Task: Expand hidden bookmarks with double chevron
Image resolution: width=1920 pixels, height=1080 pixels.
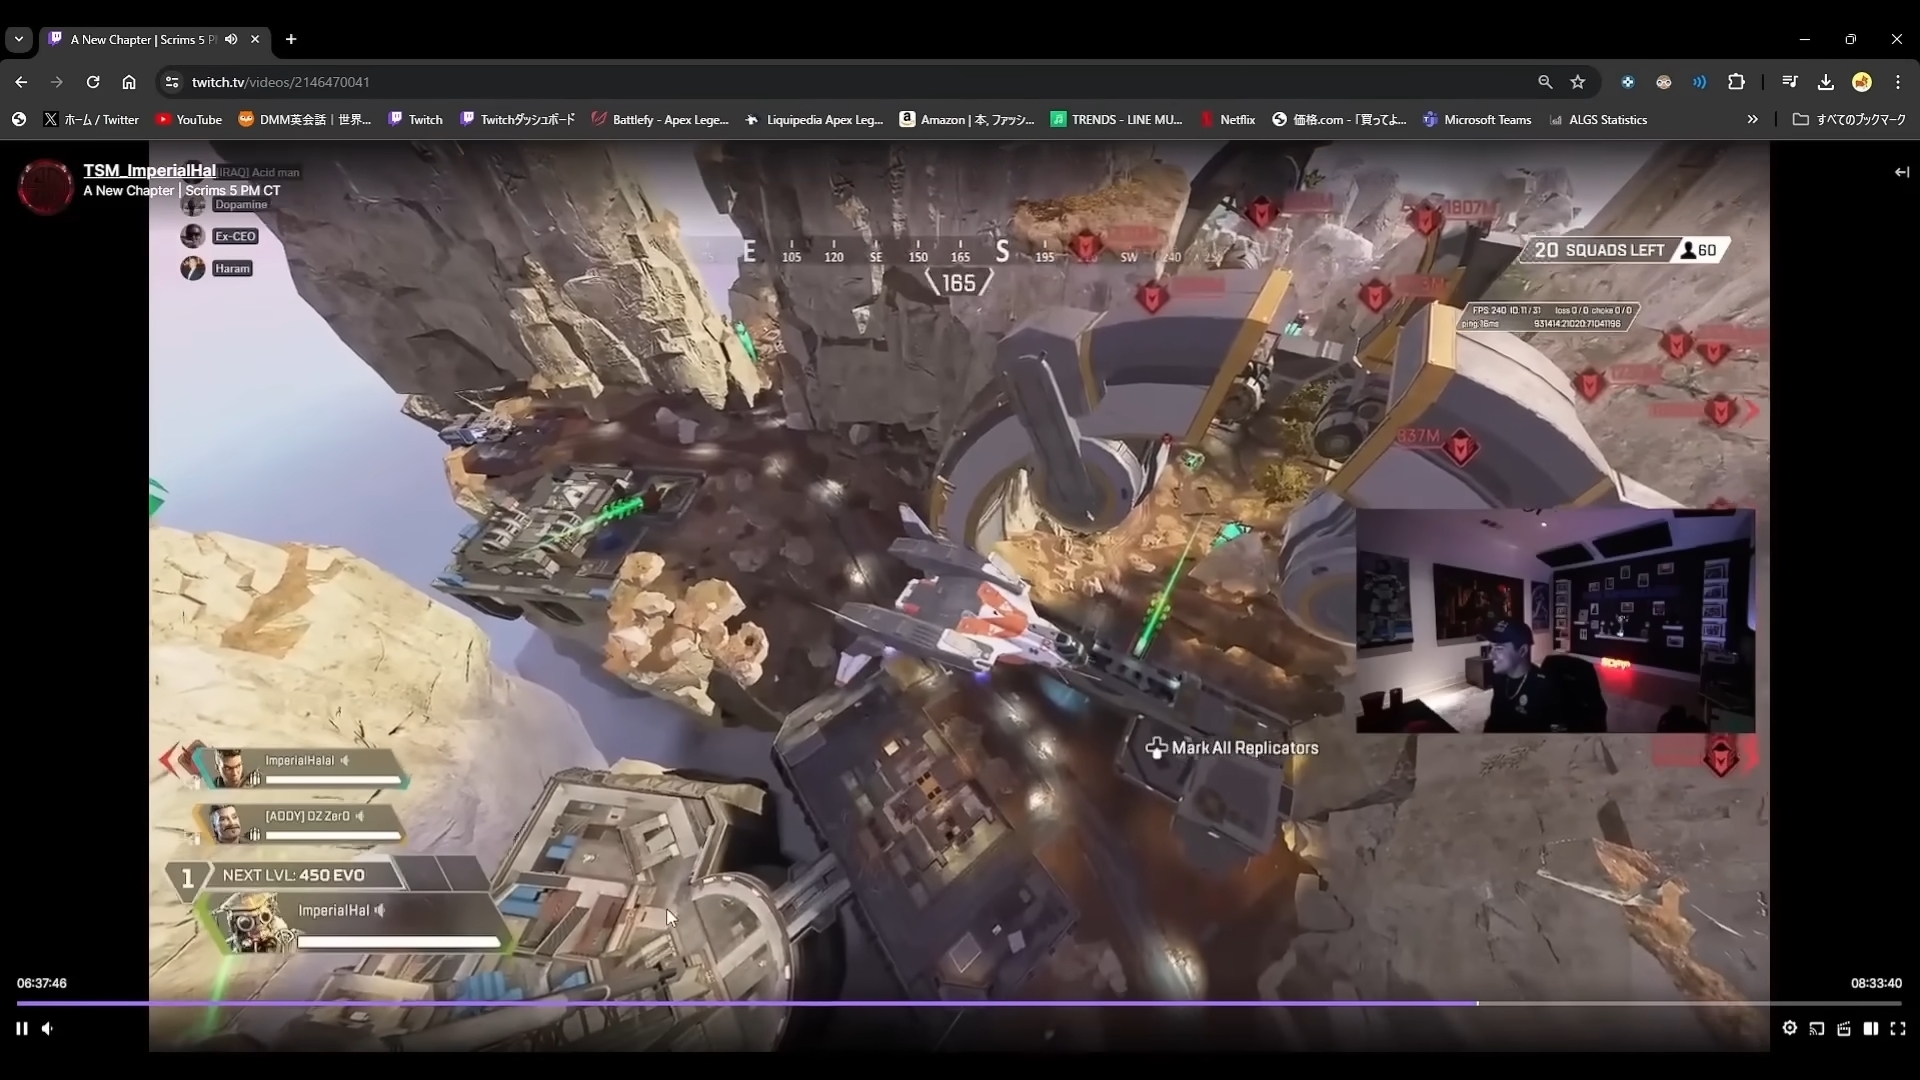Action: (x=1752, y=119)
